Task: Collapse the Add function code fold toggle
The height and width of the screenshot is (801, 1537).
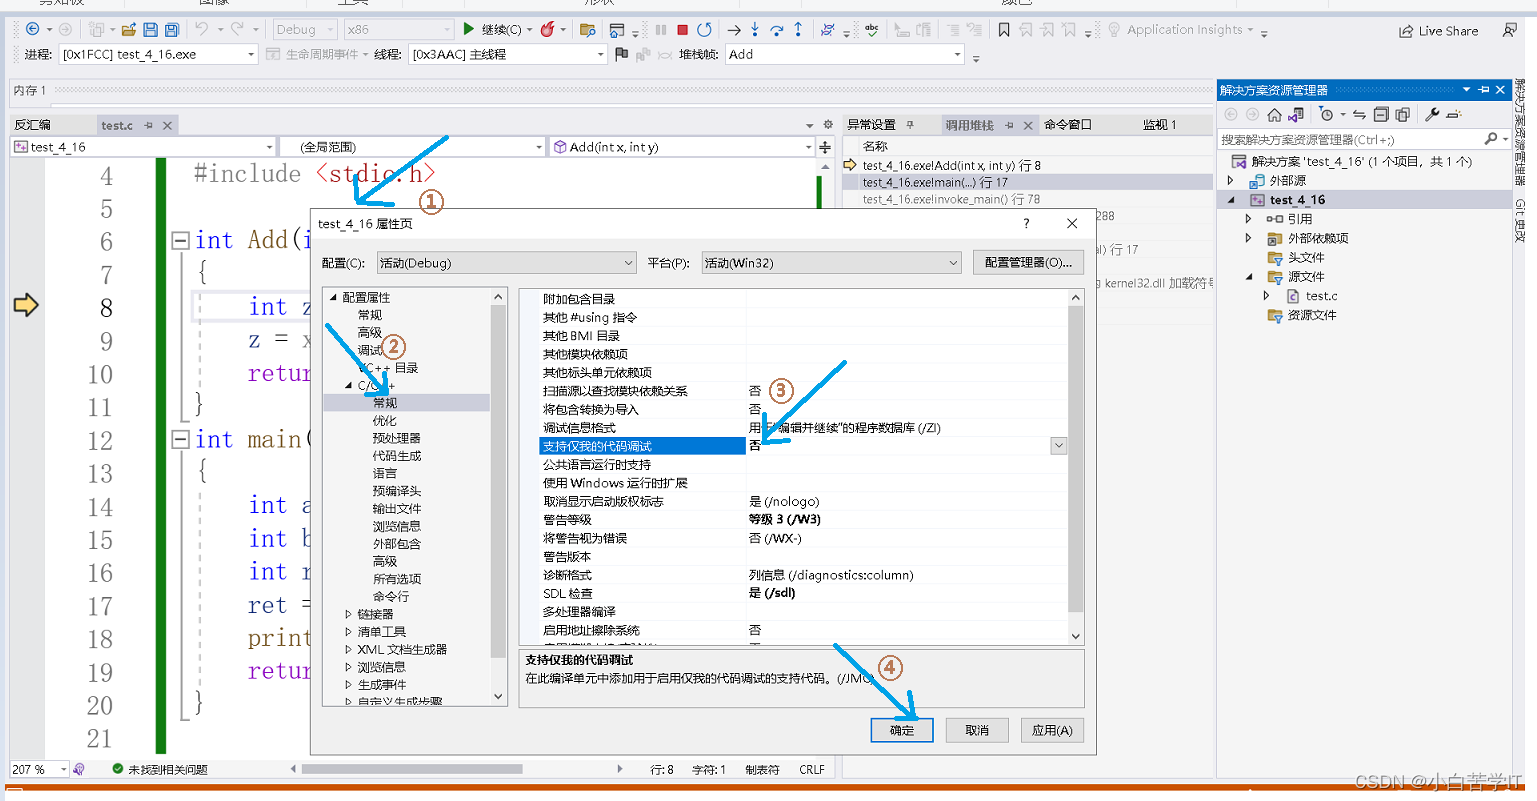Action: pyautogui.click(x=180, y=240)
